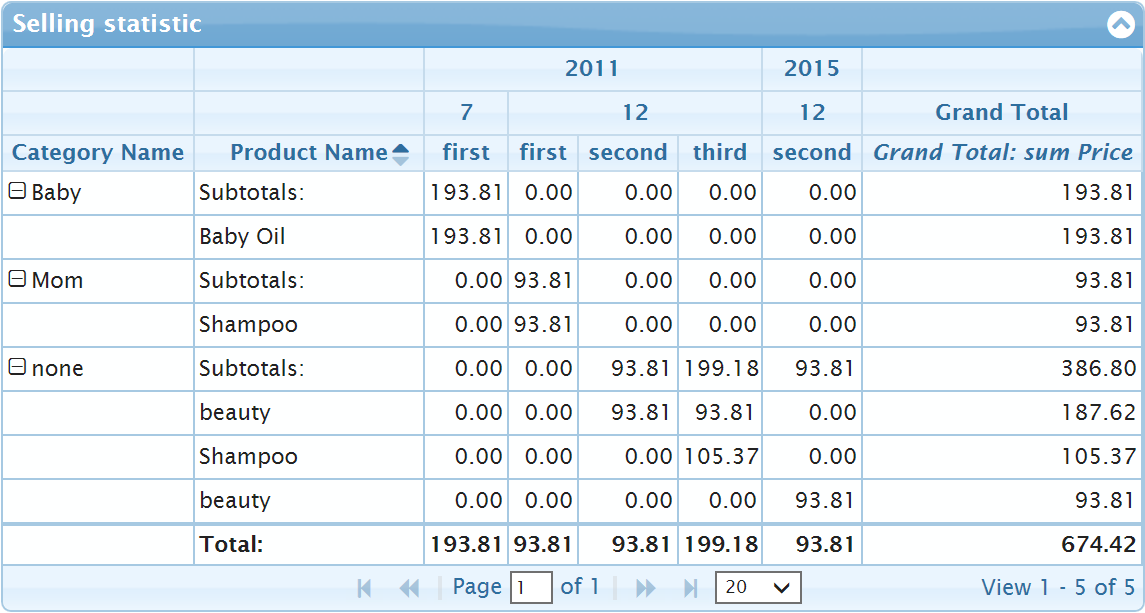Go to the next page

click(646, 587)
